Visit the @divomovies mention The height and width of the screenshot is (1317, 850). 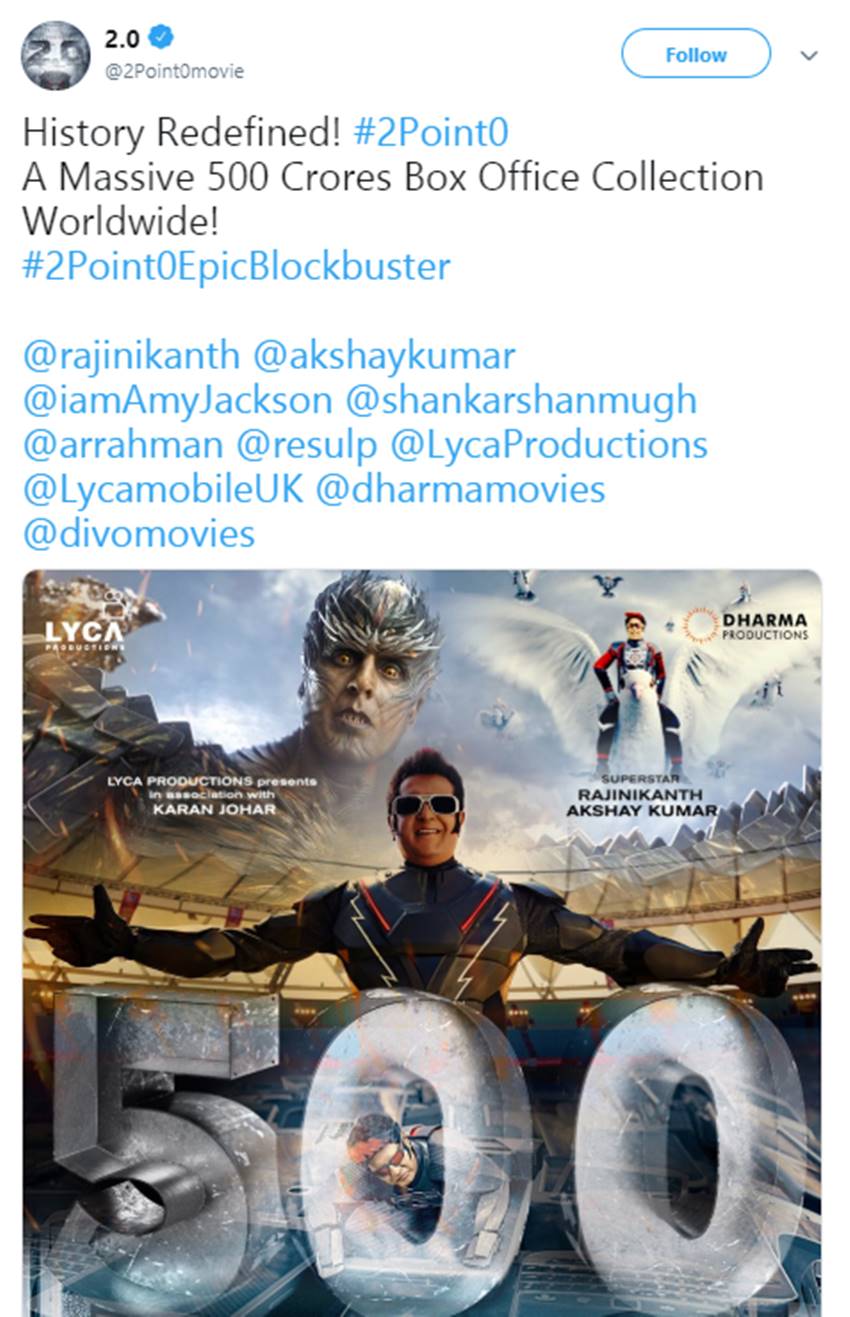139,533
